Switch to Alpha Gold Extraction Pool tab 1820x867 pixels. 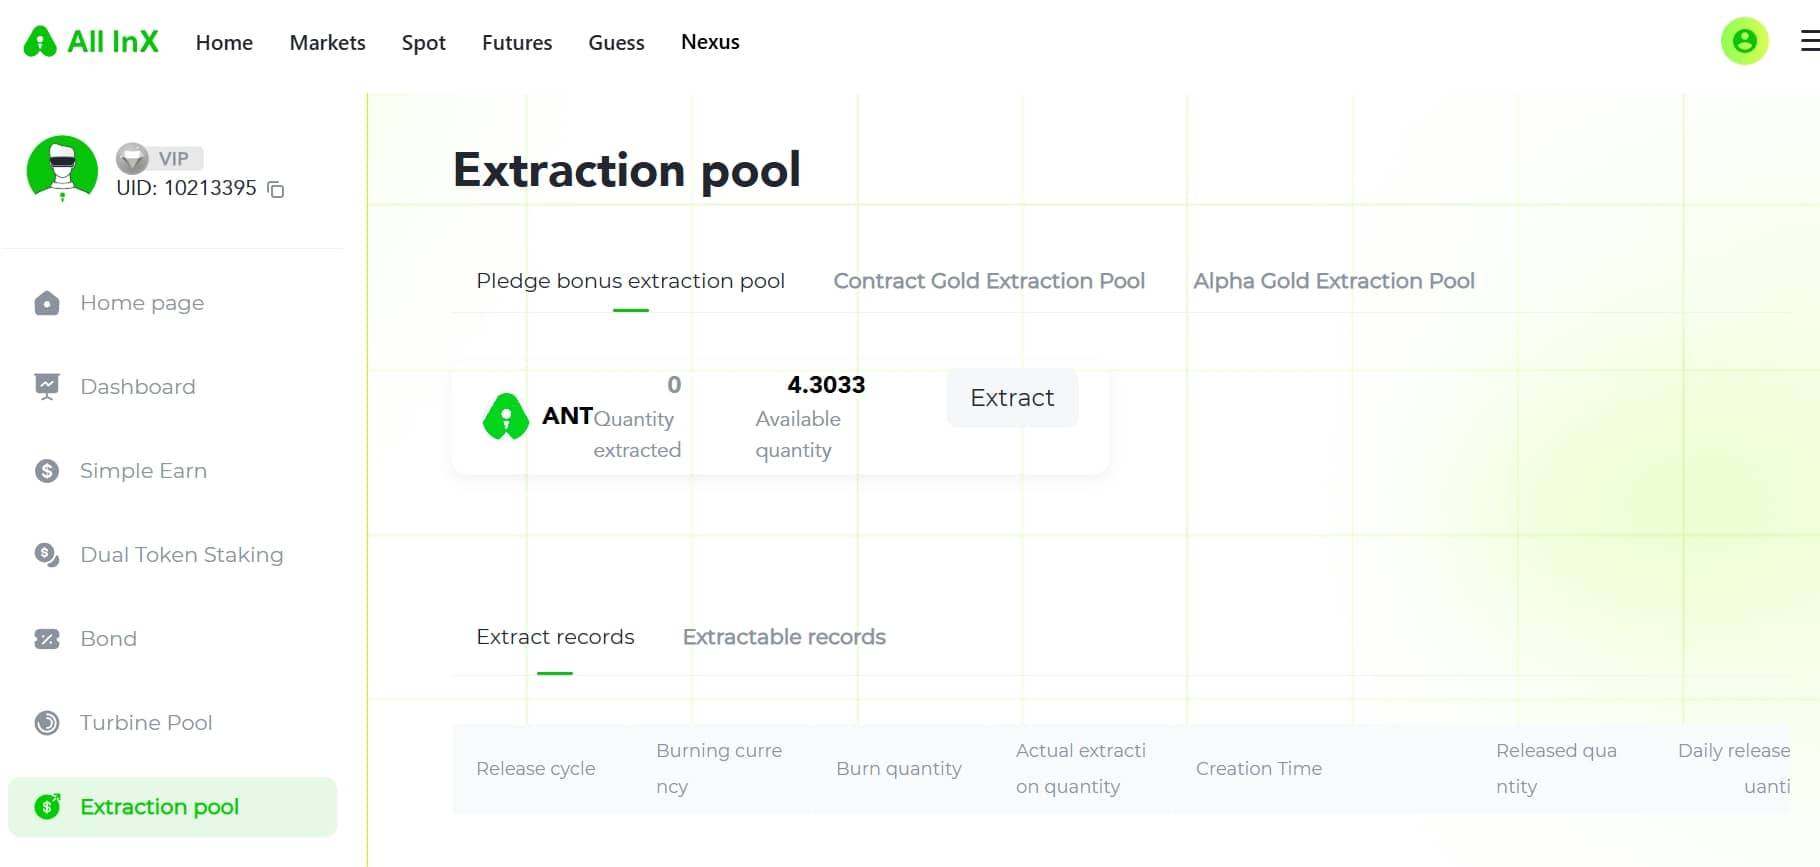coord(1333,281)
